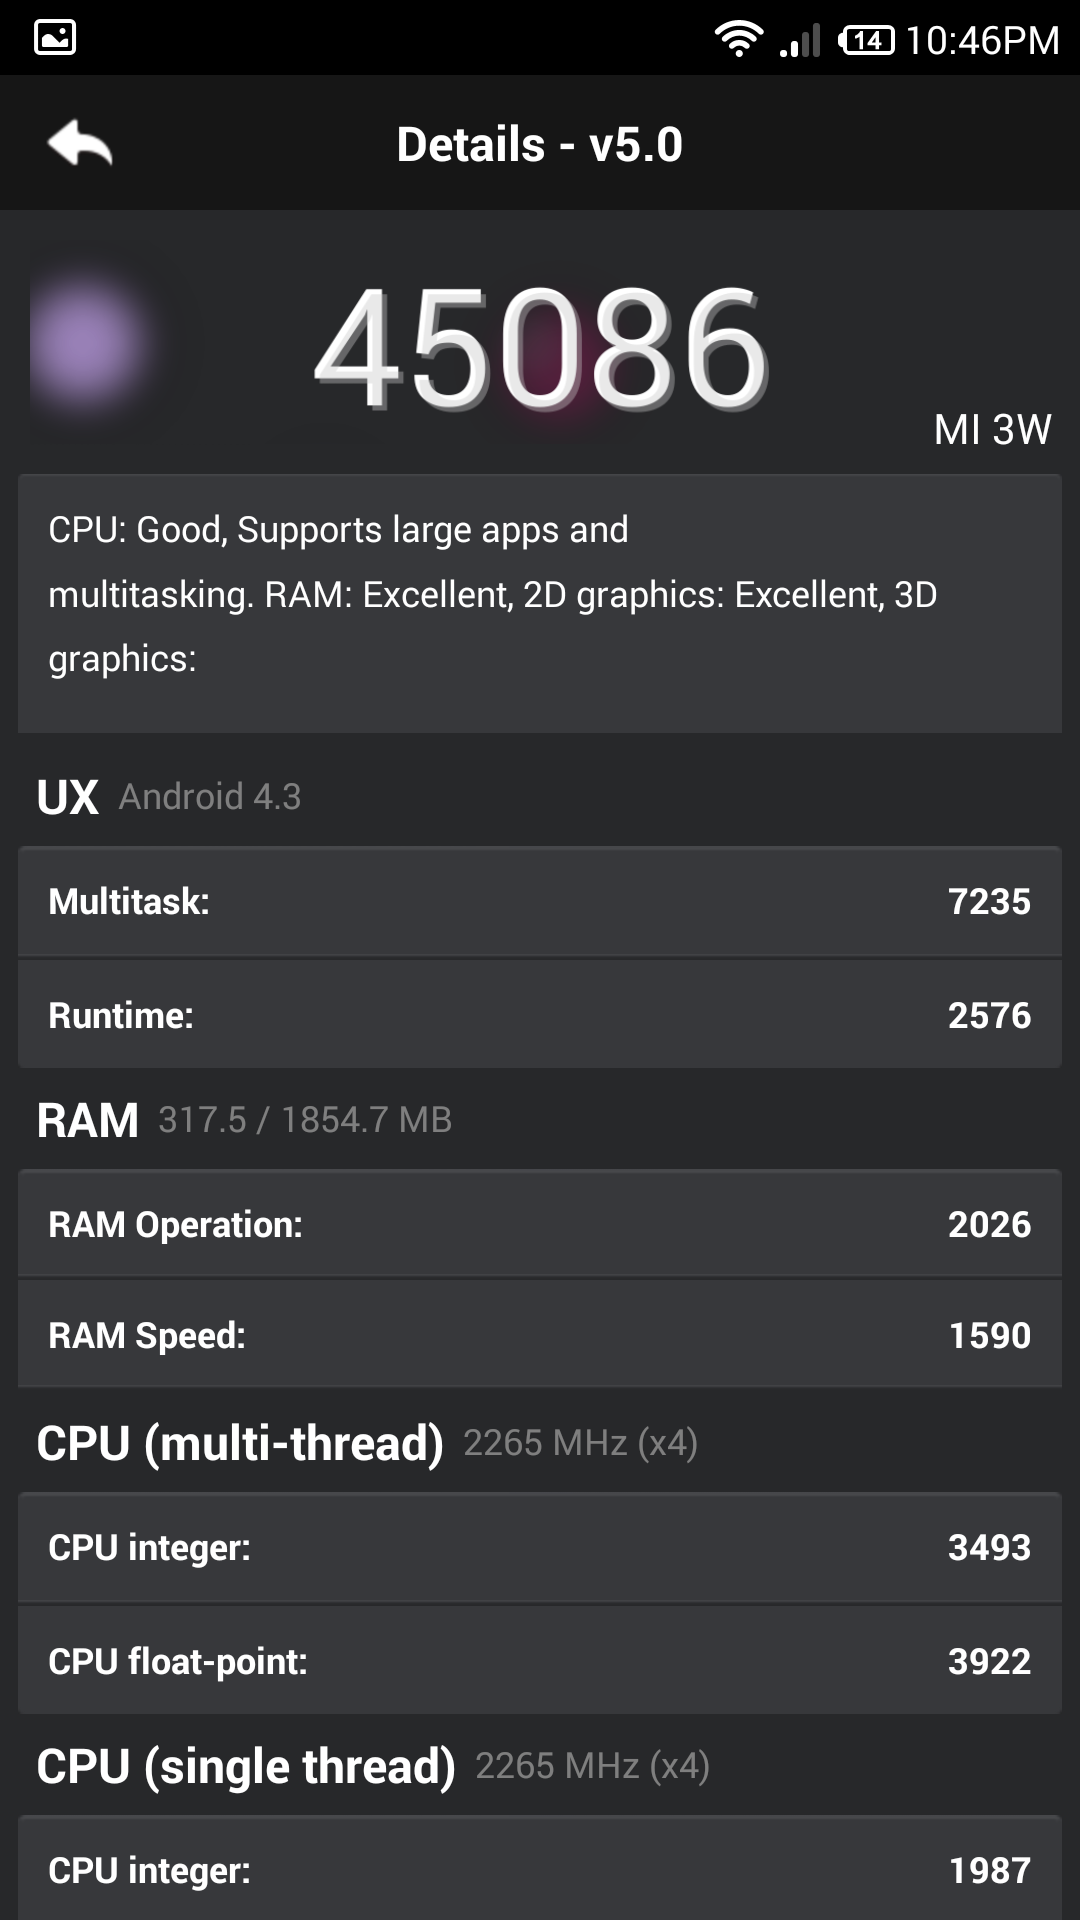Open the RAM Speed result row

[540, 1335]
